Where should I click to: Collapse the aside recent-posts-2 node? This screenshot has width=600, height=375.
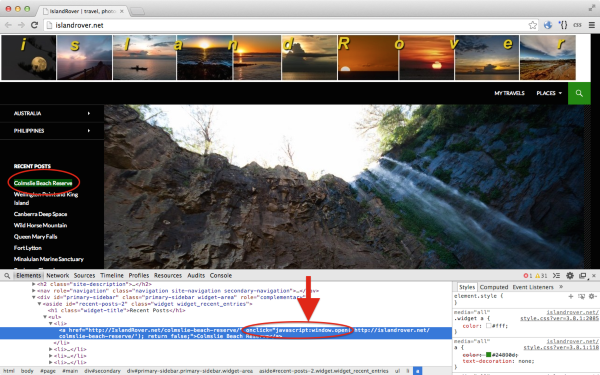coord(39,304)
